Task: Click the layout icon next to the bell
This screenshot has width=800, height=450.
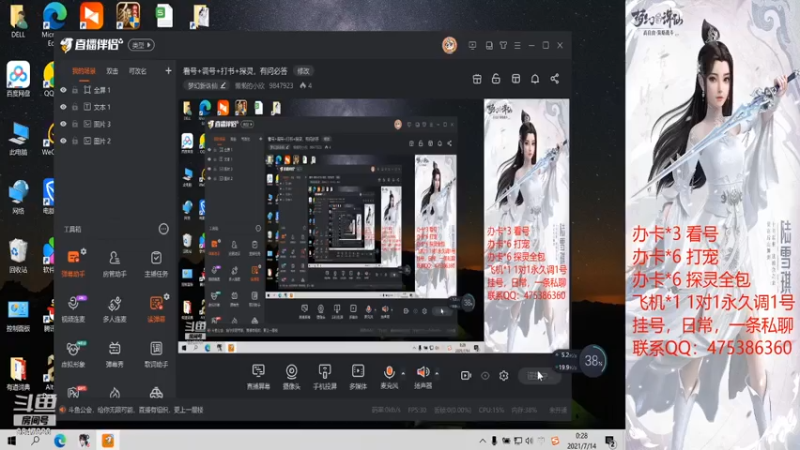Action: coord(516,79)
